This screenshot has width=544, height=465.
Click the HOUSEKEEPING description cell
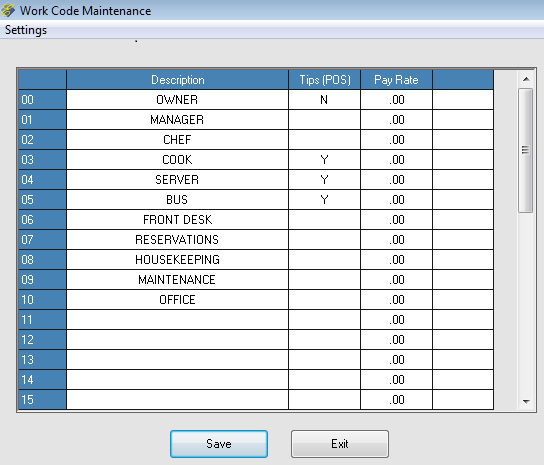(x=177, y=260)
